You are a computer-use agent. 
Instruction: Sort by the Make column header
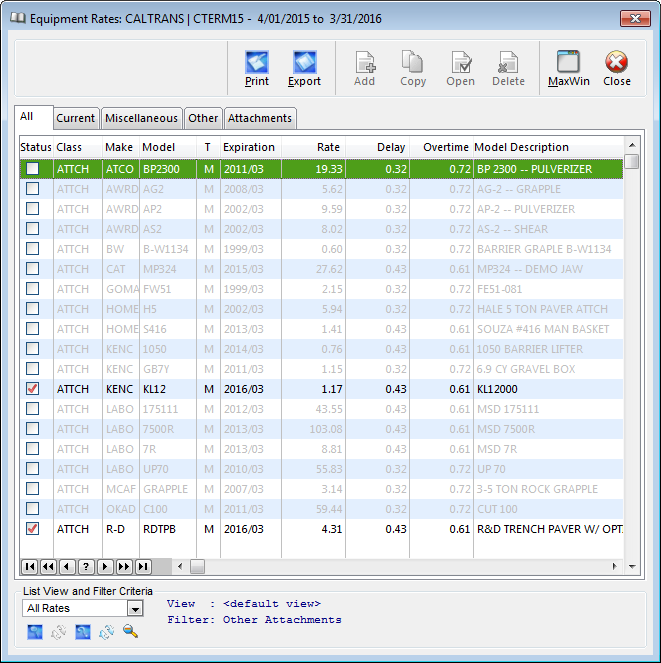point(121,147)
